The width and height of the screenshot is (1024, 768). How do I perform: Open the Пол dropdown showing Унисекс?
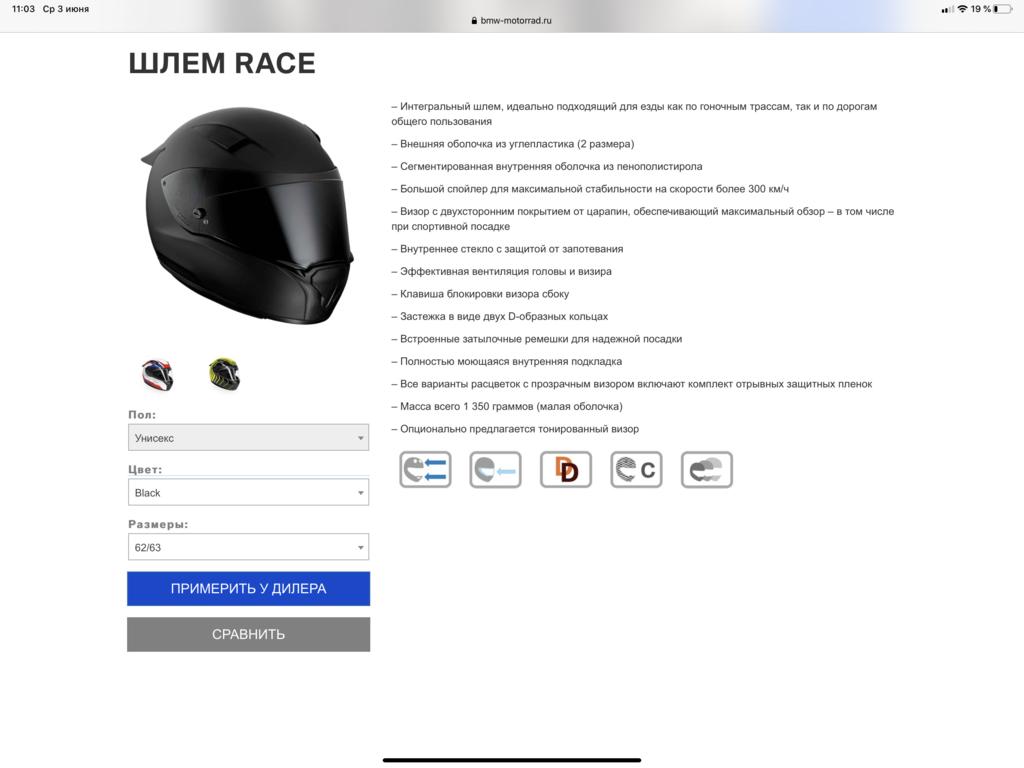click(248, 438)
